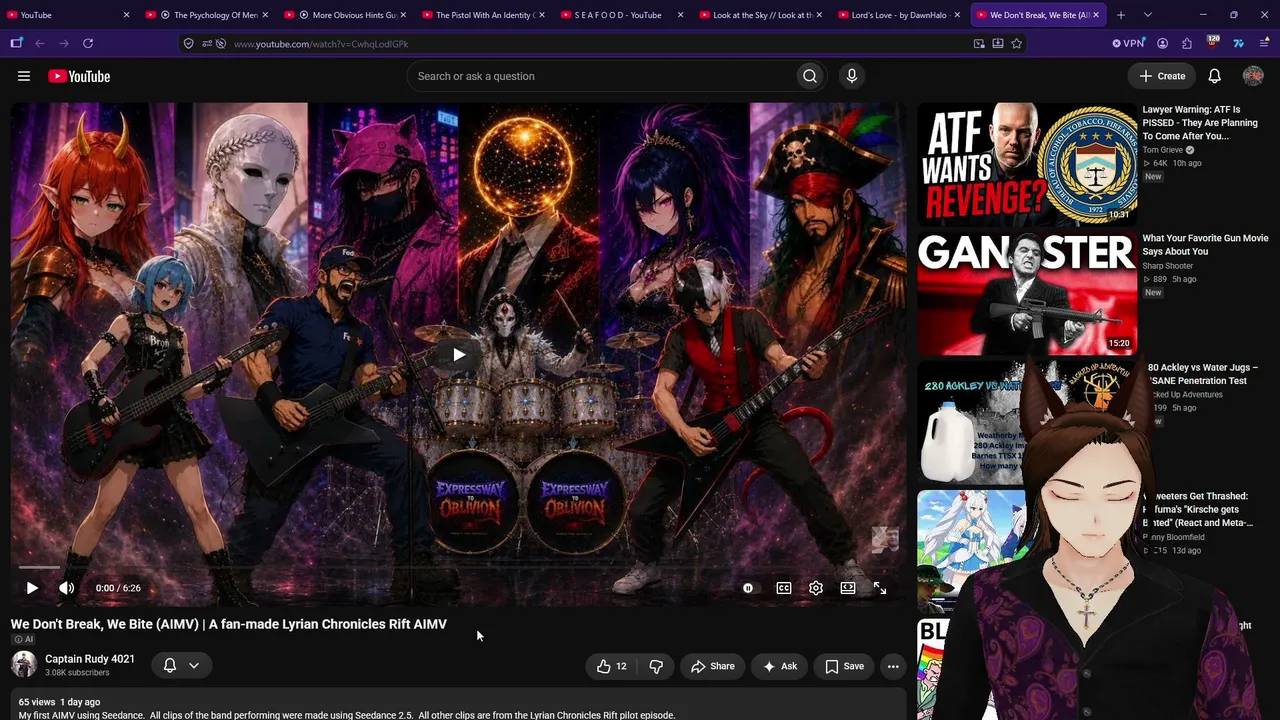Ask about this video
The image size is (1280, 720).
[x=779, y=666]
